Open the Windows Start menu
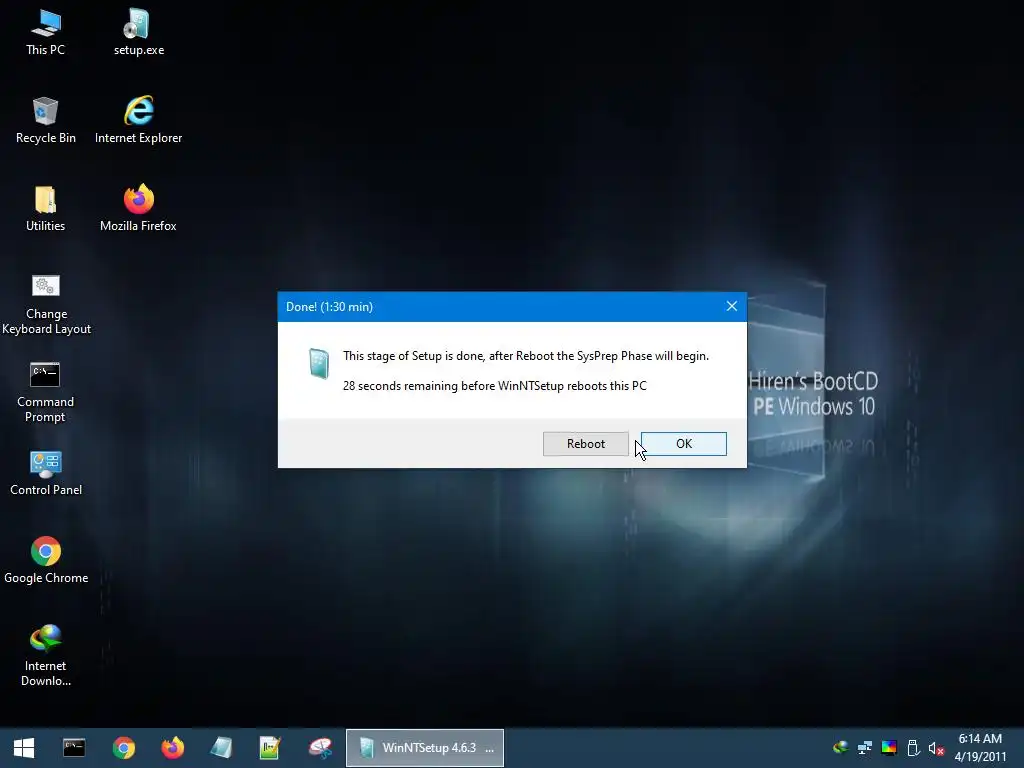The height and width of the screenshot is (768, 1024). point(24,748)
